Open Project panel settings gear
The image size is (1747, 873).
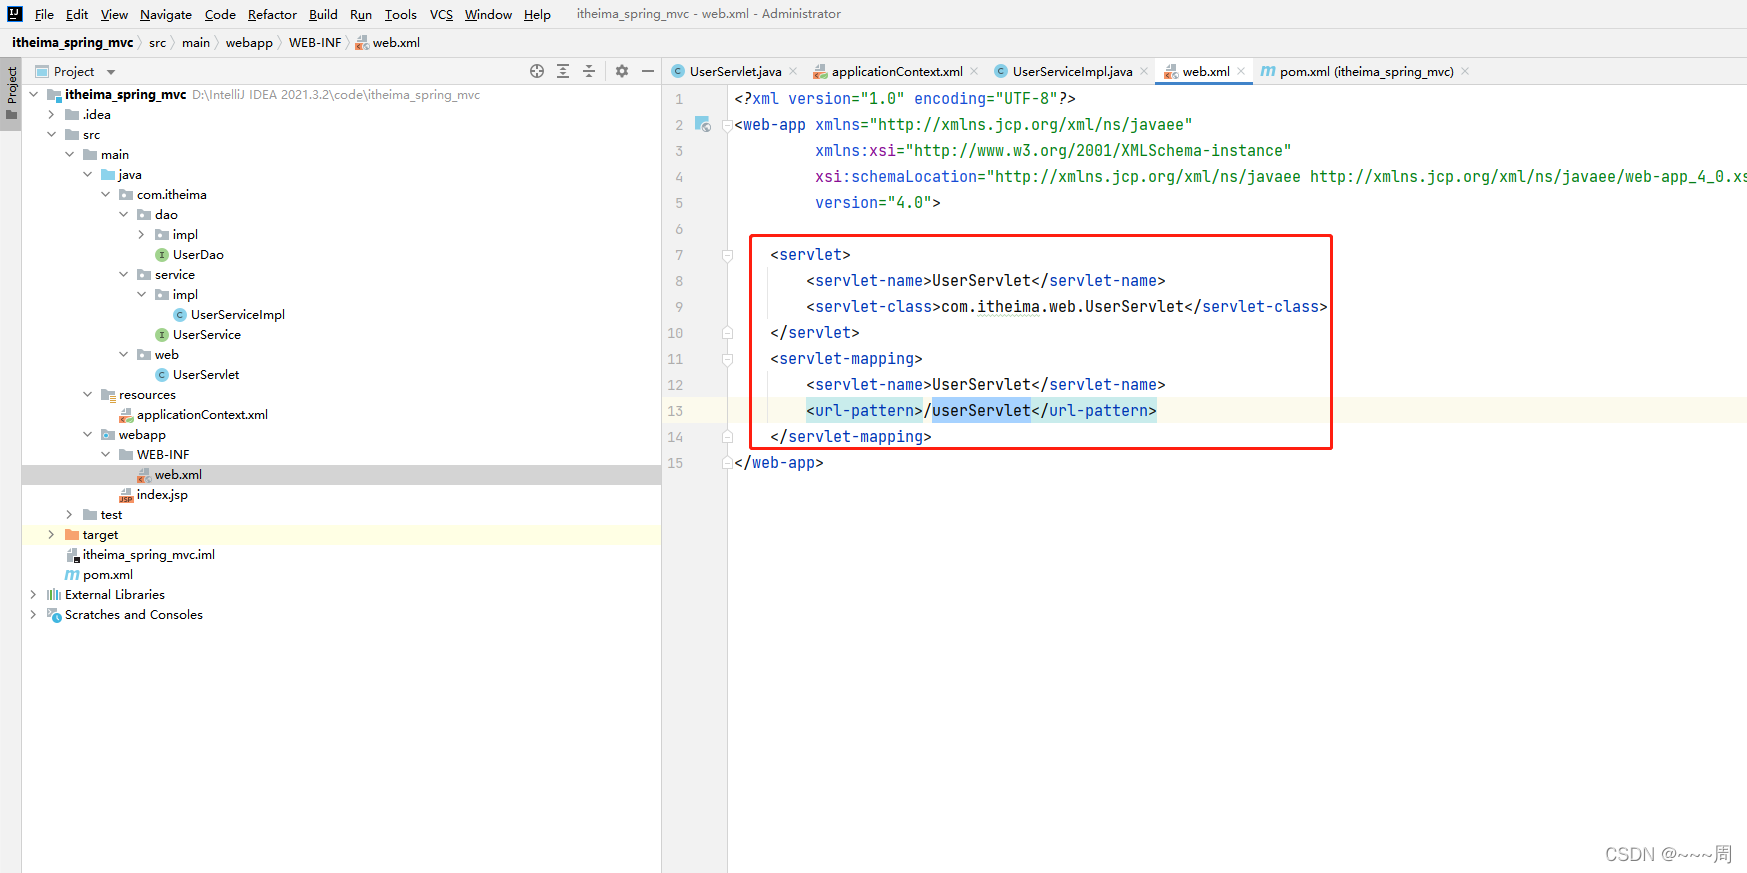pyautogui.click(x=622, y=71)
